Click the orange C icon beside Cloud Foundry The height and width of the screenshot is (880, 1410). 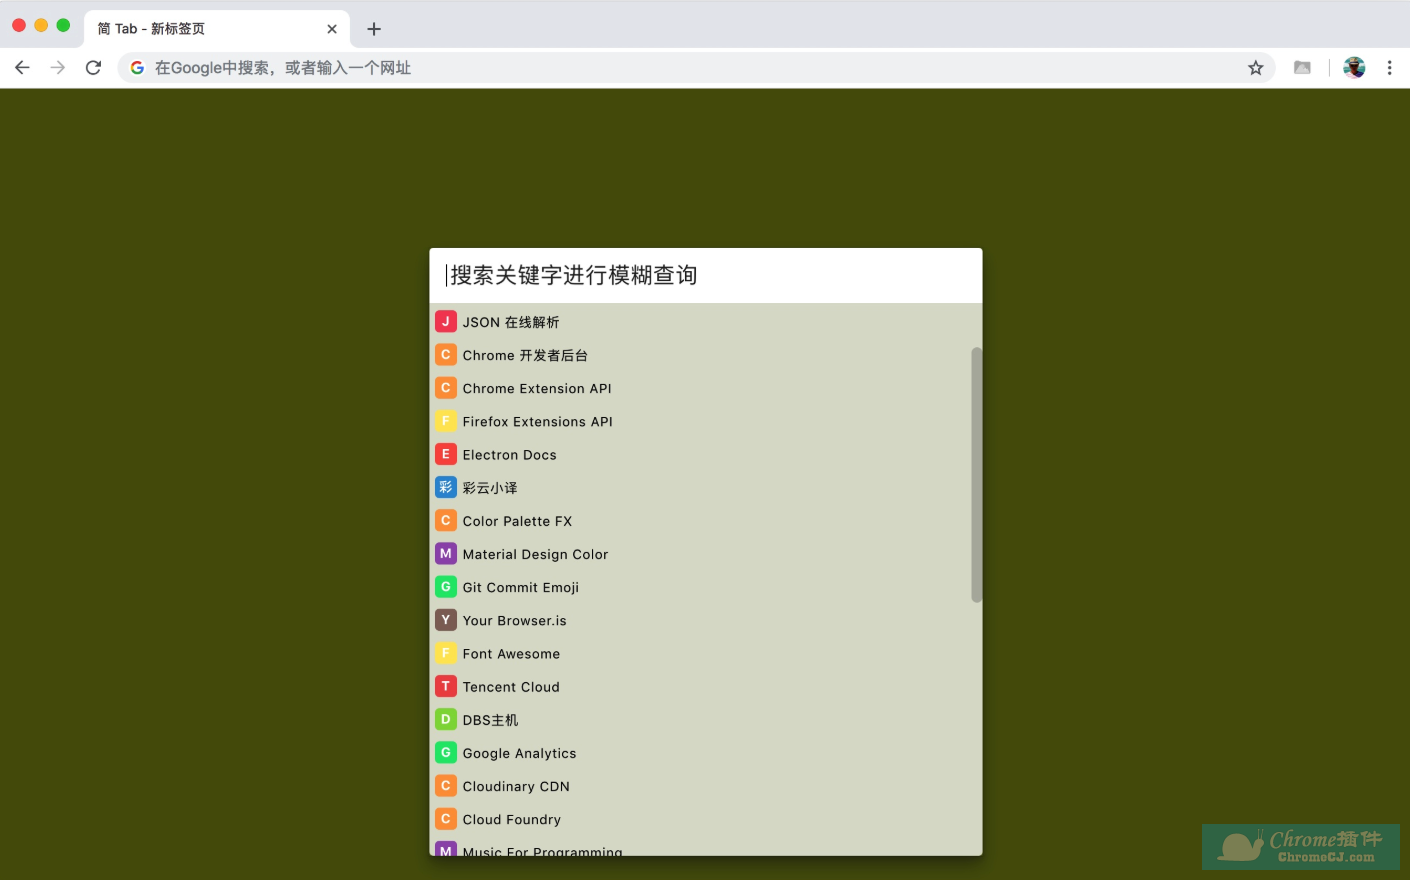pyautogui.click(x=446, y=819)
